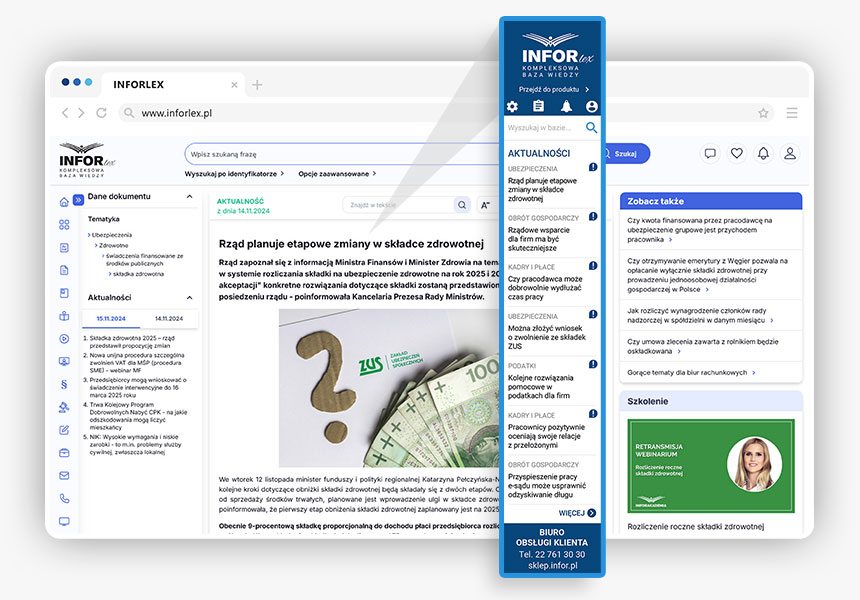Select the gift box icon in the sidebar
This screenshot has height=600, width=860.
[x=64, y=316]
